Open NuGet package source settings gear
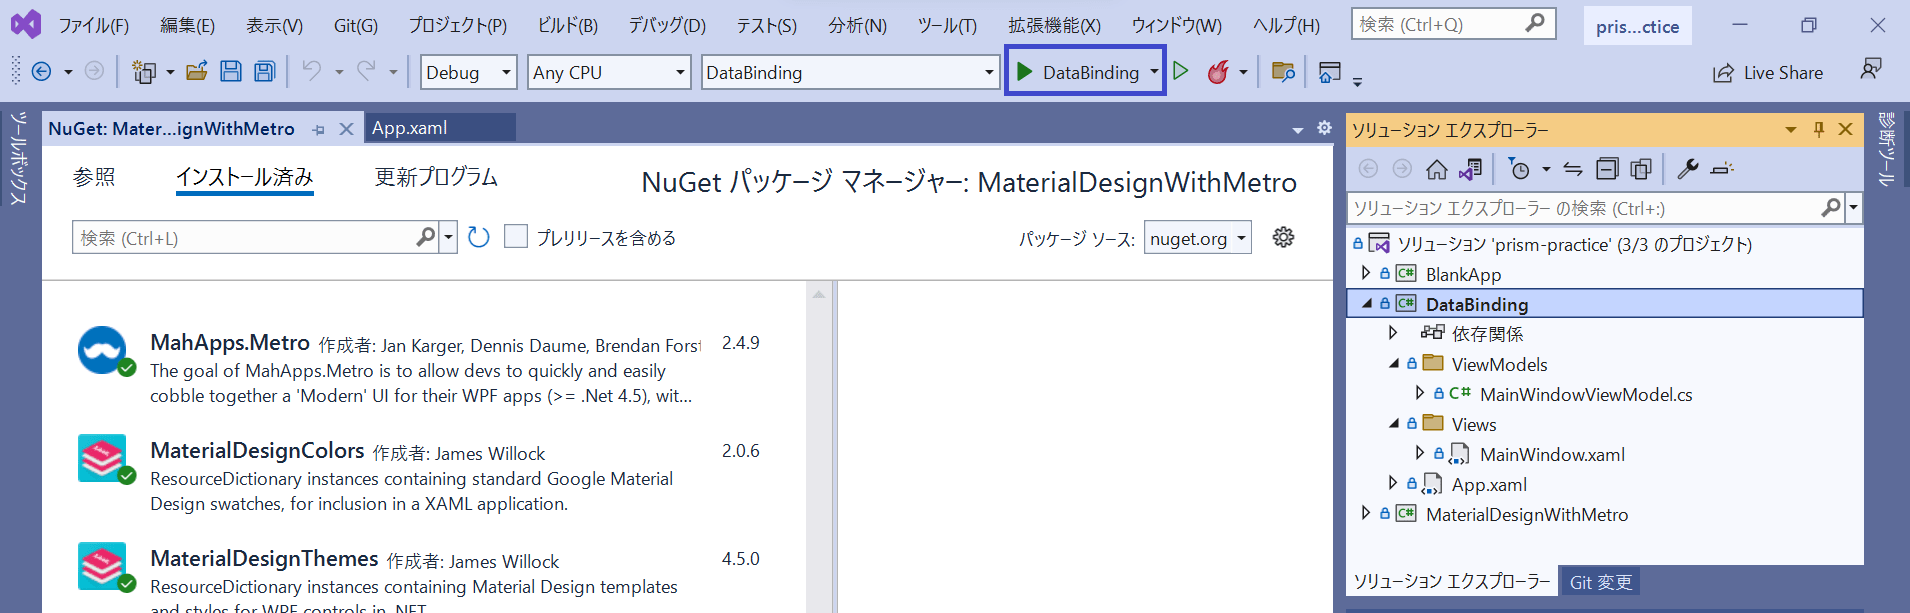 click(1283, 237)
